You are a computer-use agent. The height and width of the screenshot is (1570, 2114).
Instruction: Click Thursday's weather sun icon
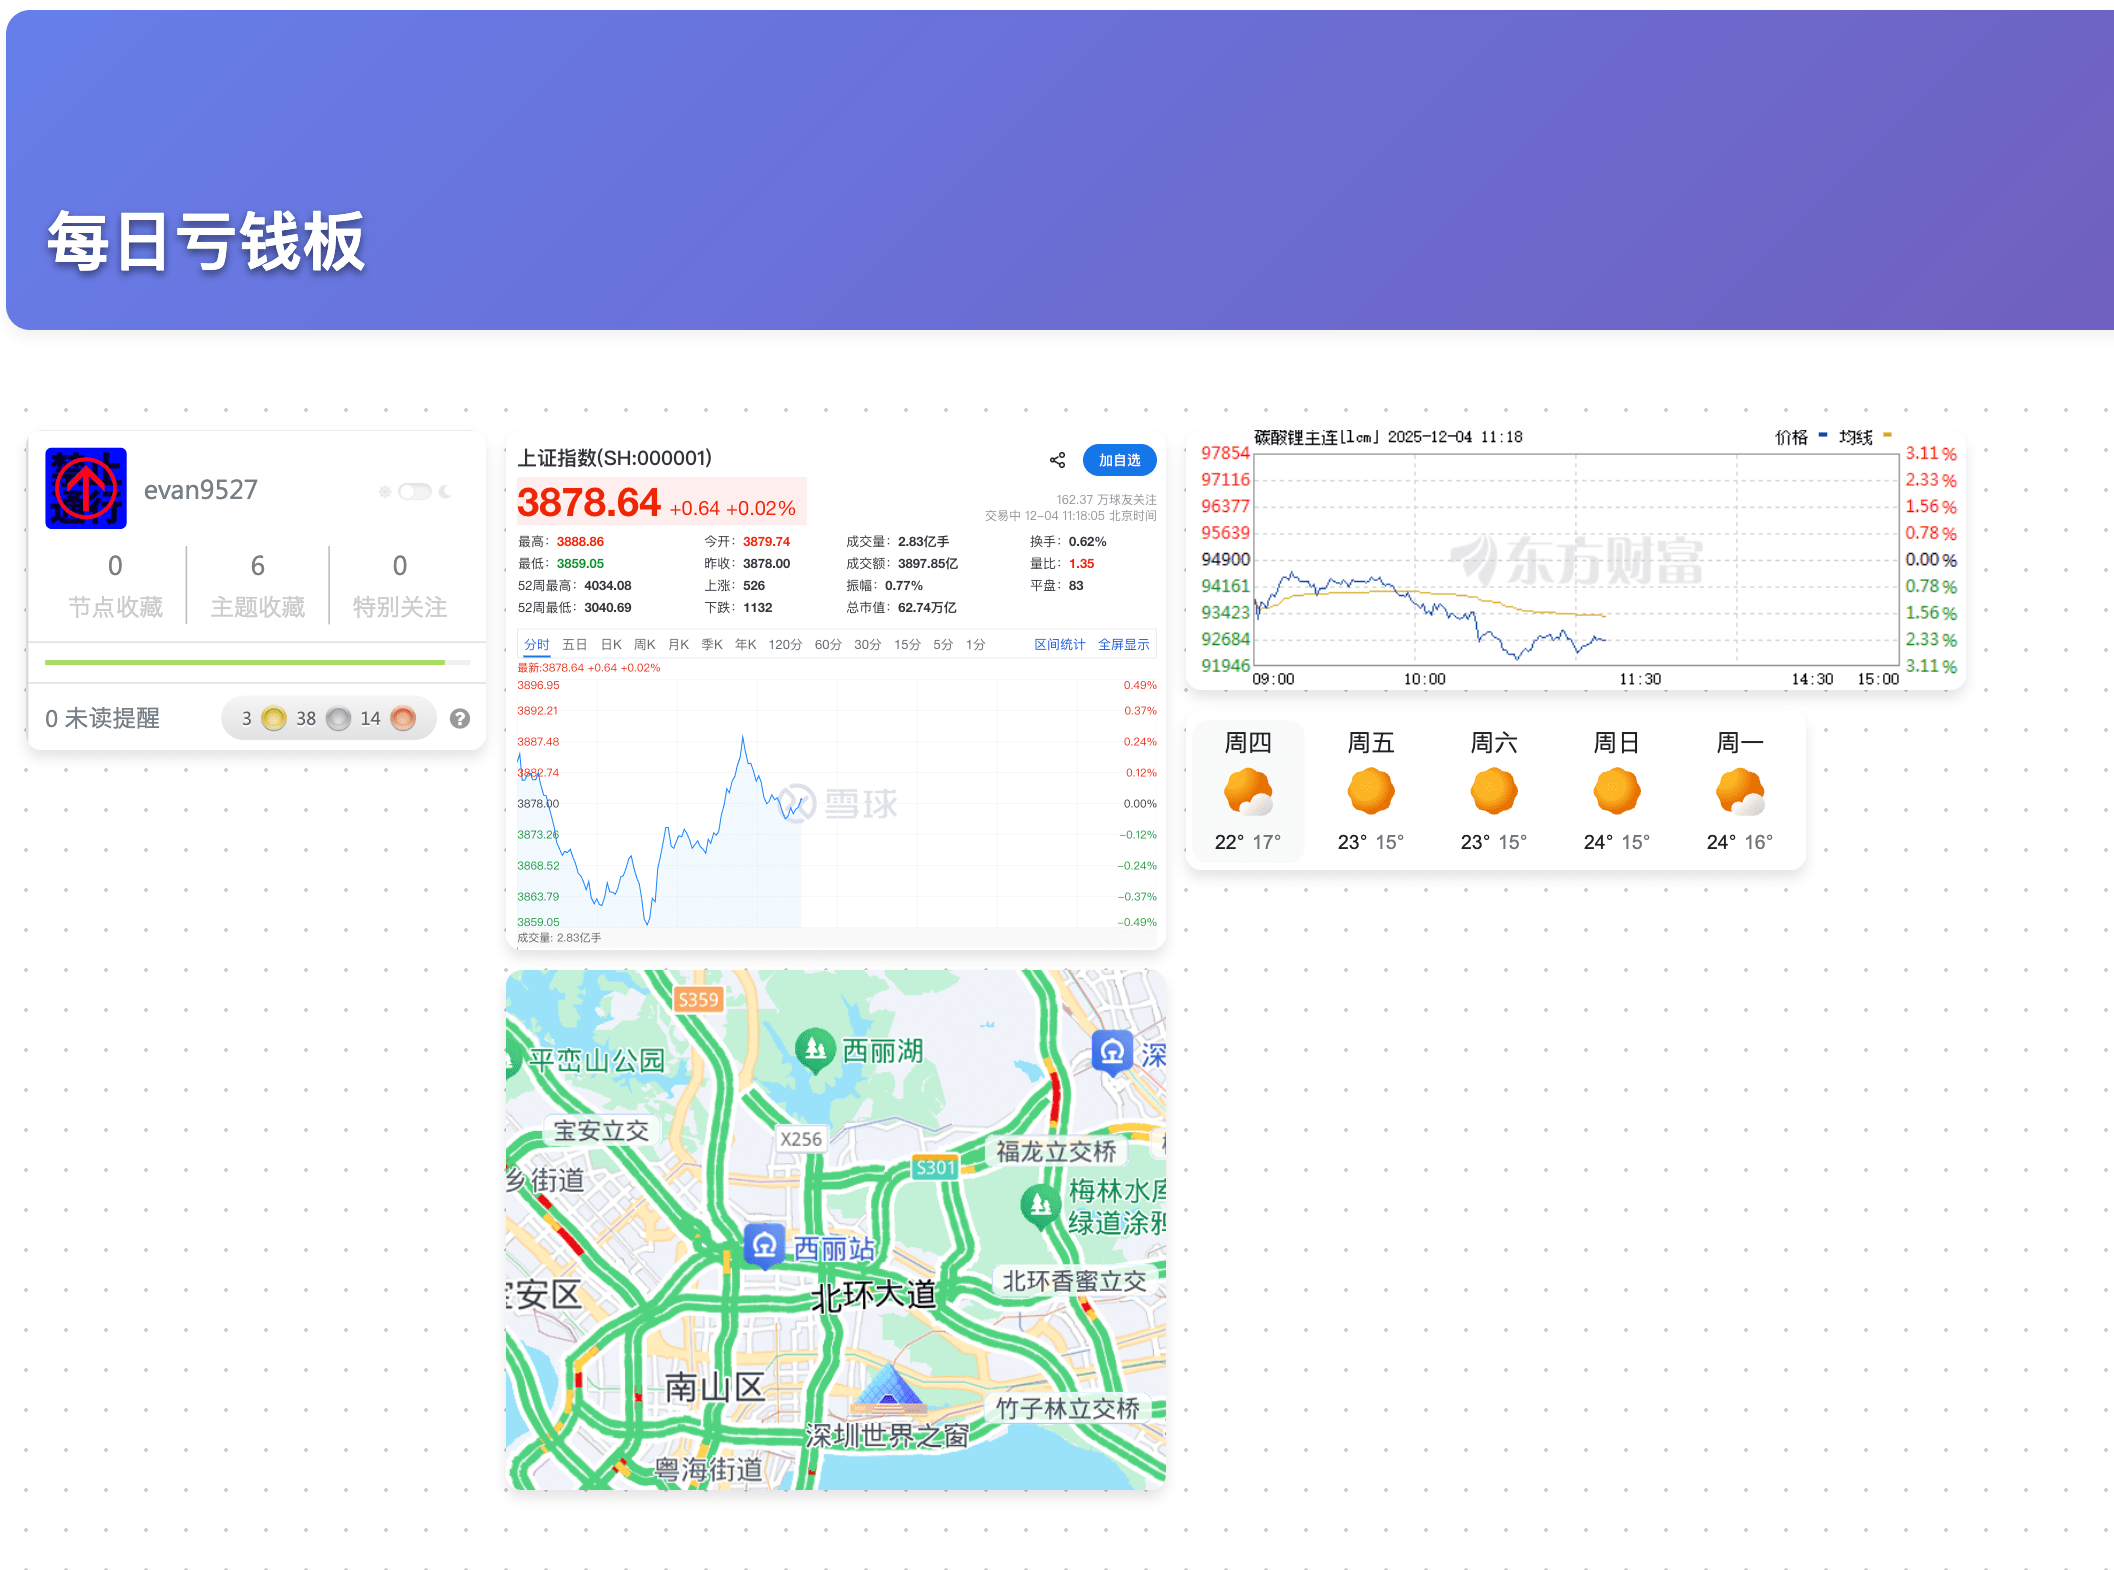tap(1248, 792)
